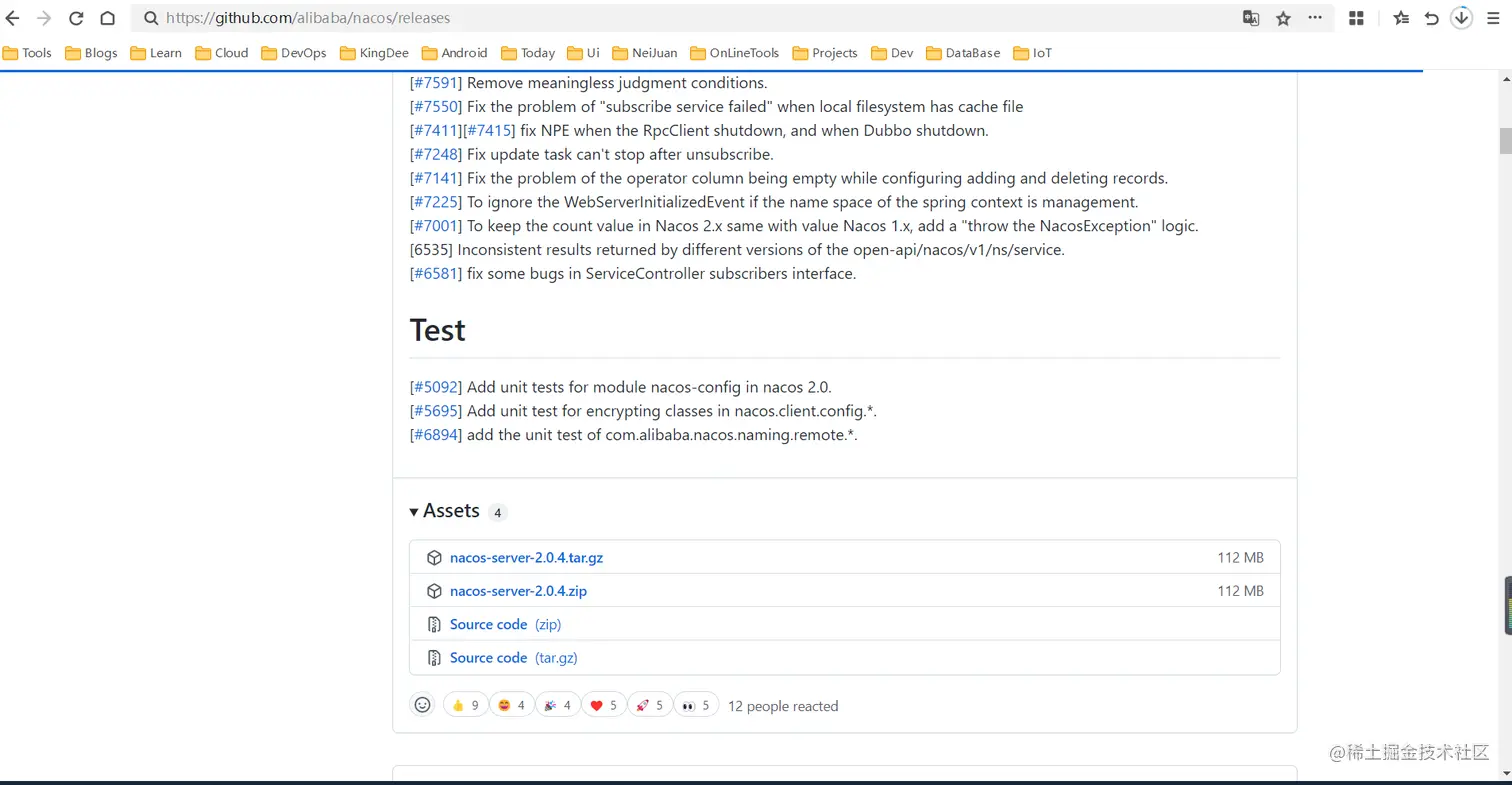Click the 112 MB size of nacos-server-2.0.4.tar.gz

tap(1241, 558)
